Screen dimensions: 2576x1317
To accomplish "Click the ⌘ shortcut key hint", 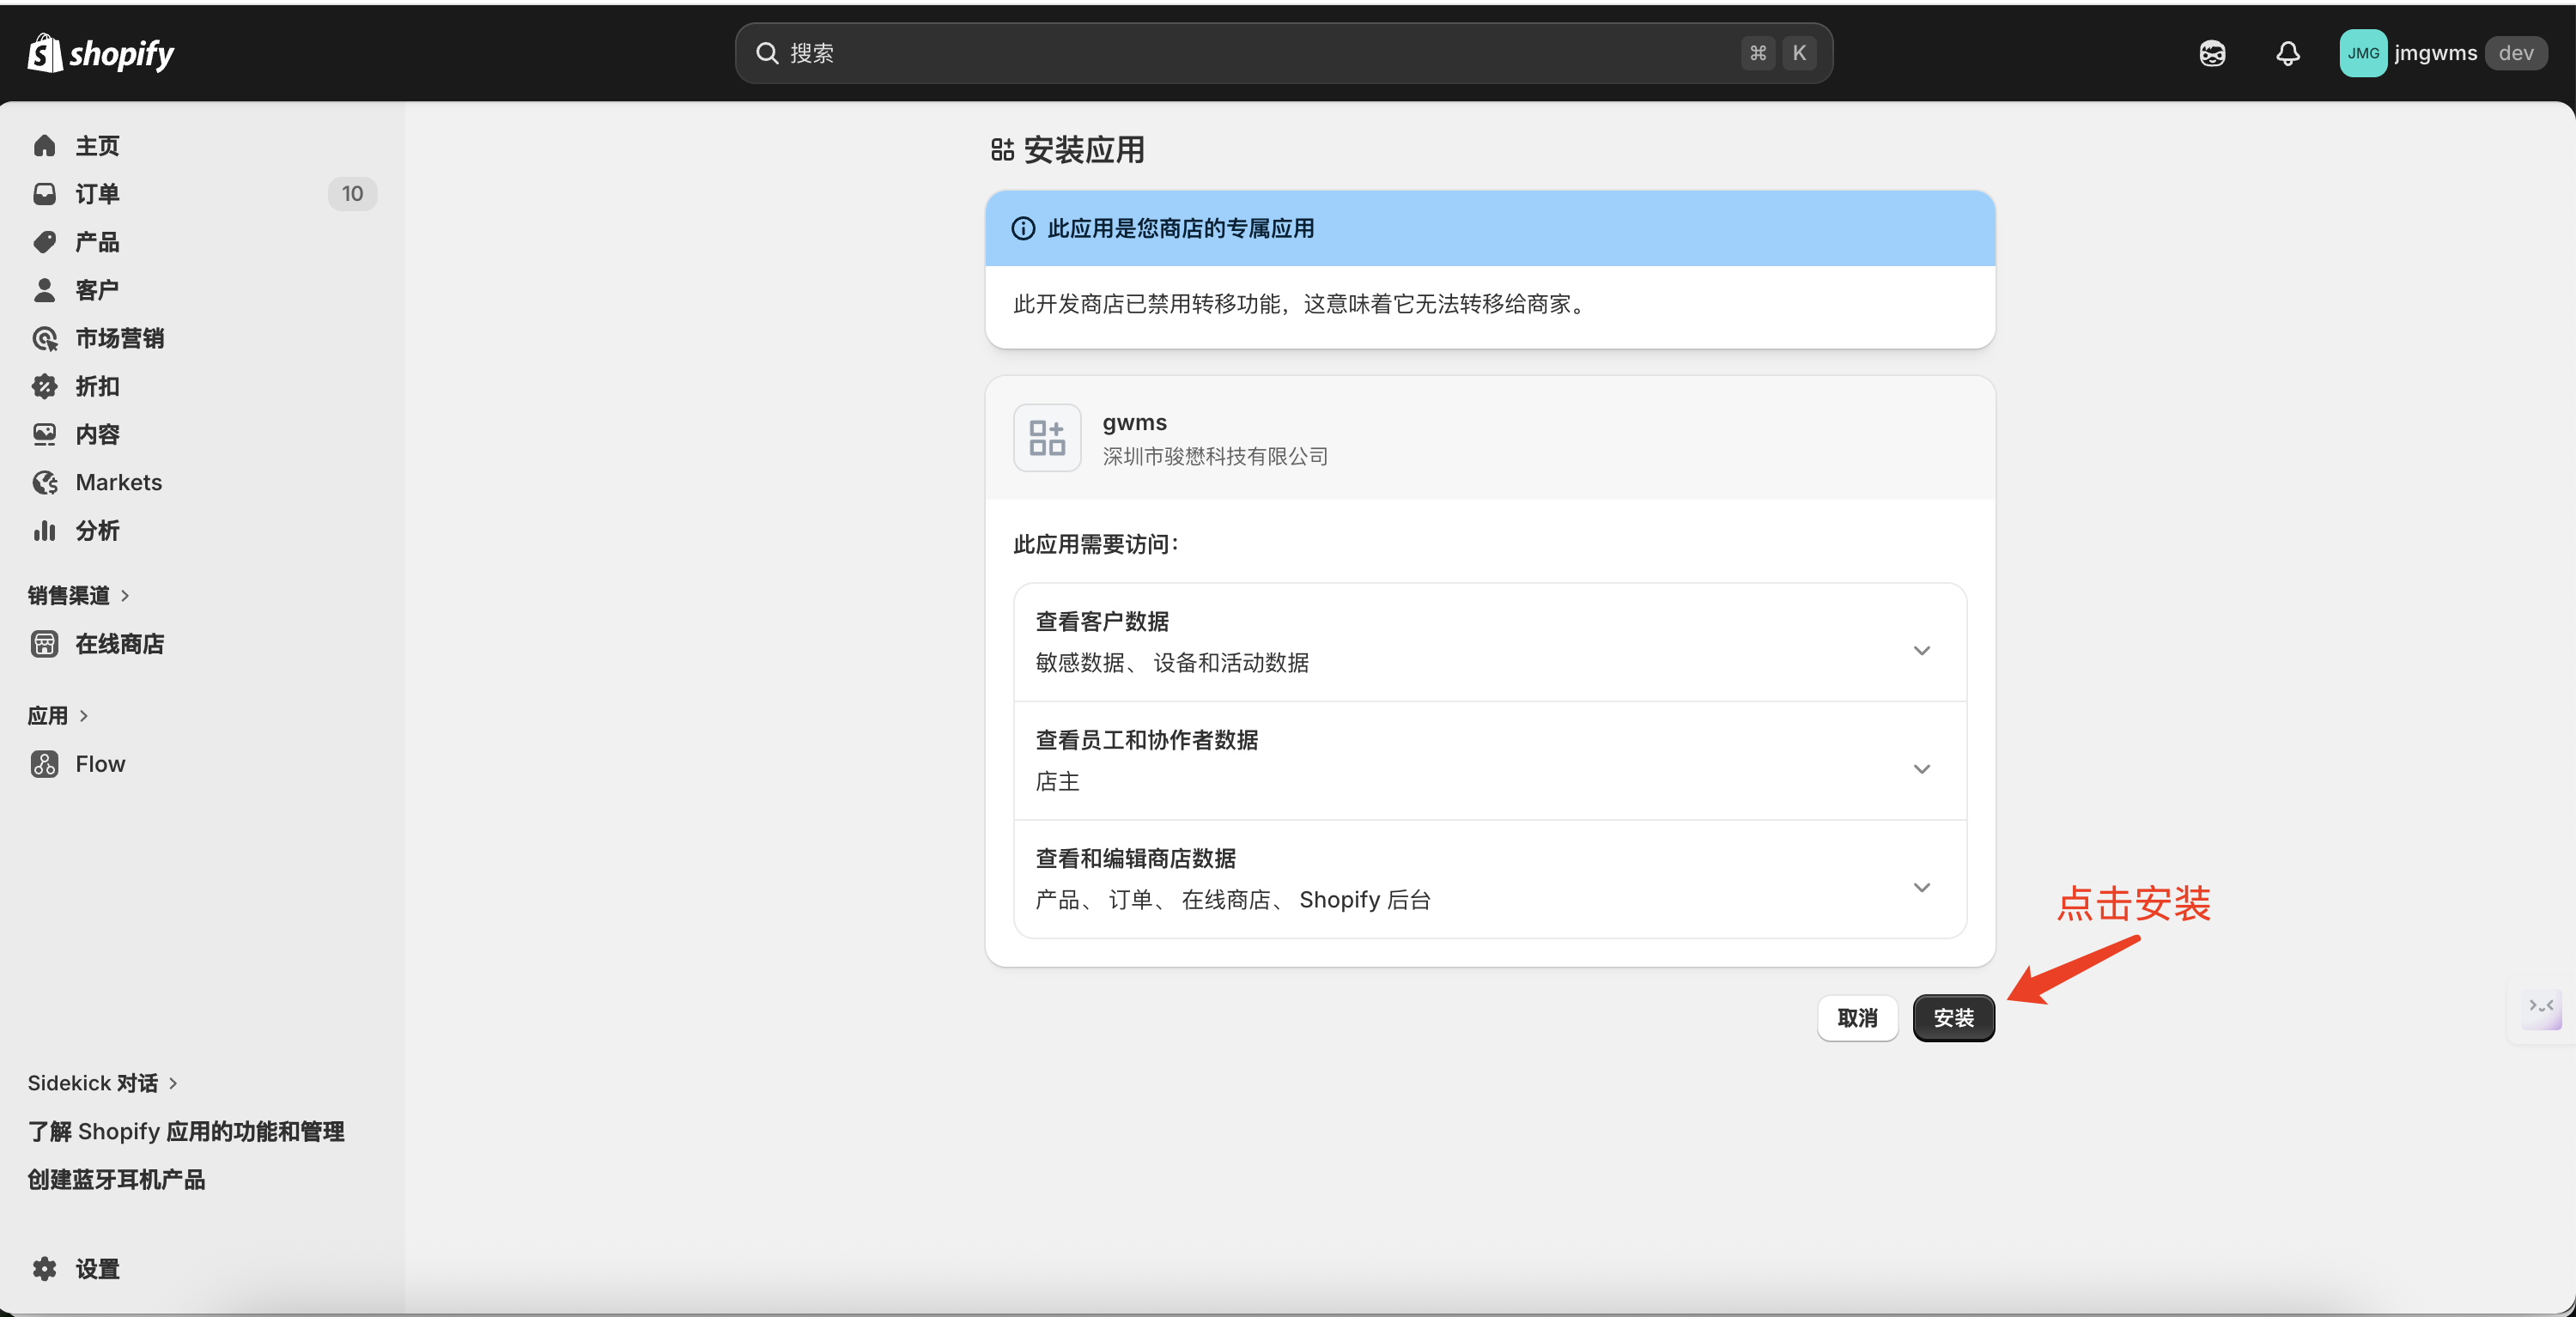I will click(x=1758, y=53).
